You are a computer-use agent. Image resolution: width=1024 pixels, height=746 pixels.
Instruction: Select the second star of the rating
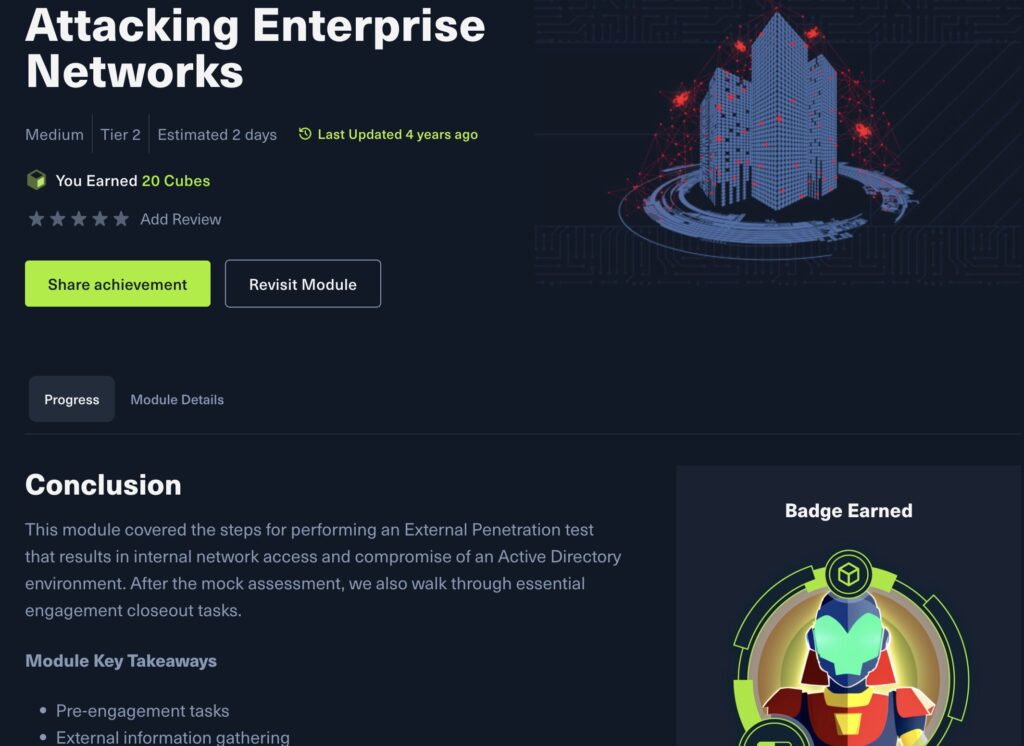[56, 217]
